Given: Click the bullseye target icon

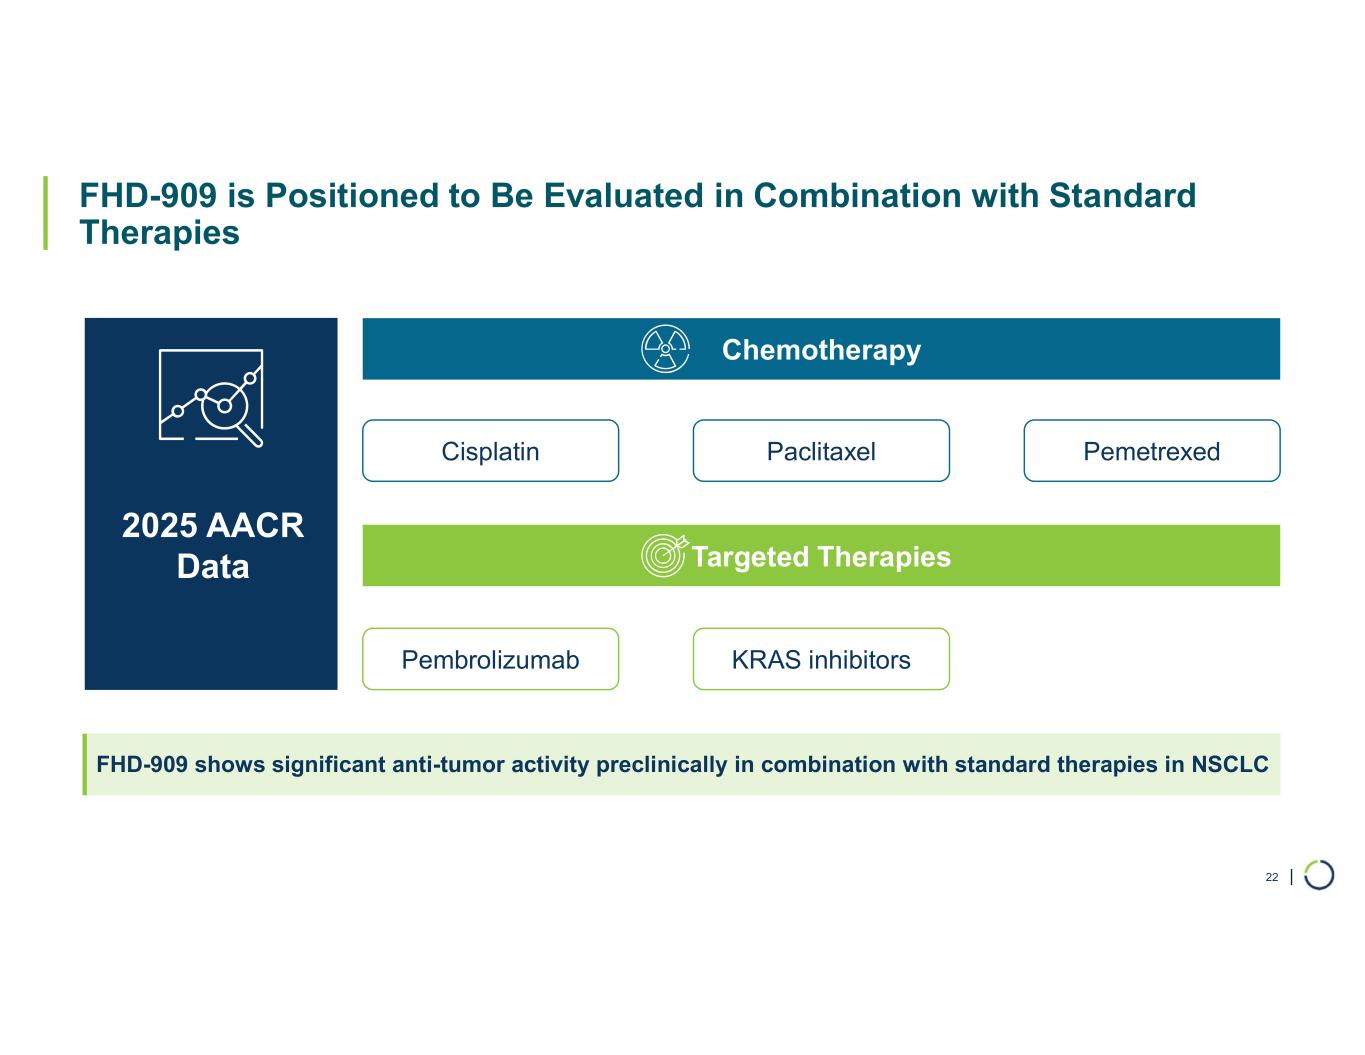Looking at the screenshot, I should pos(665,556).
